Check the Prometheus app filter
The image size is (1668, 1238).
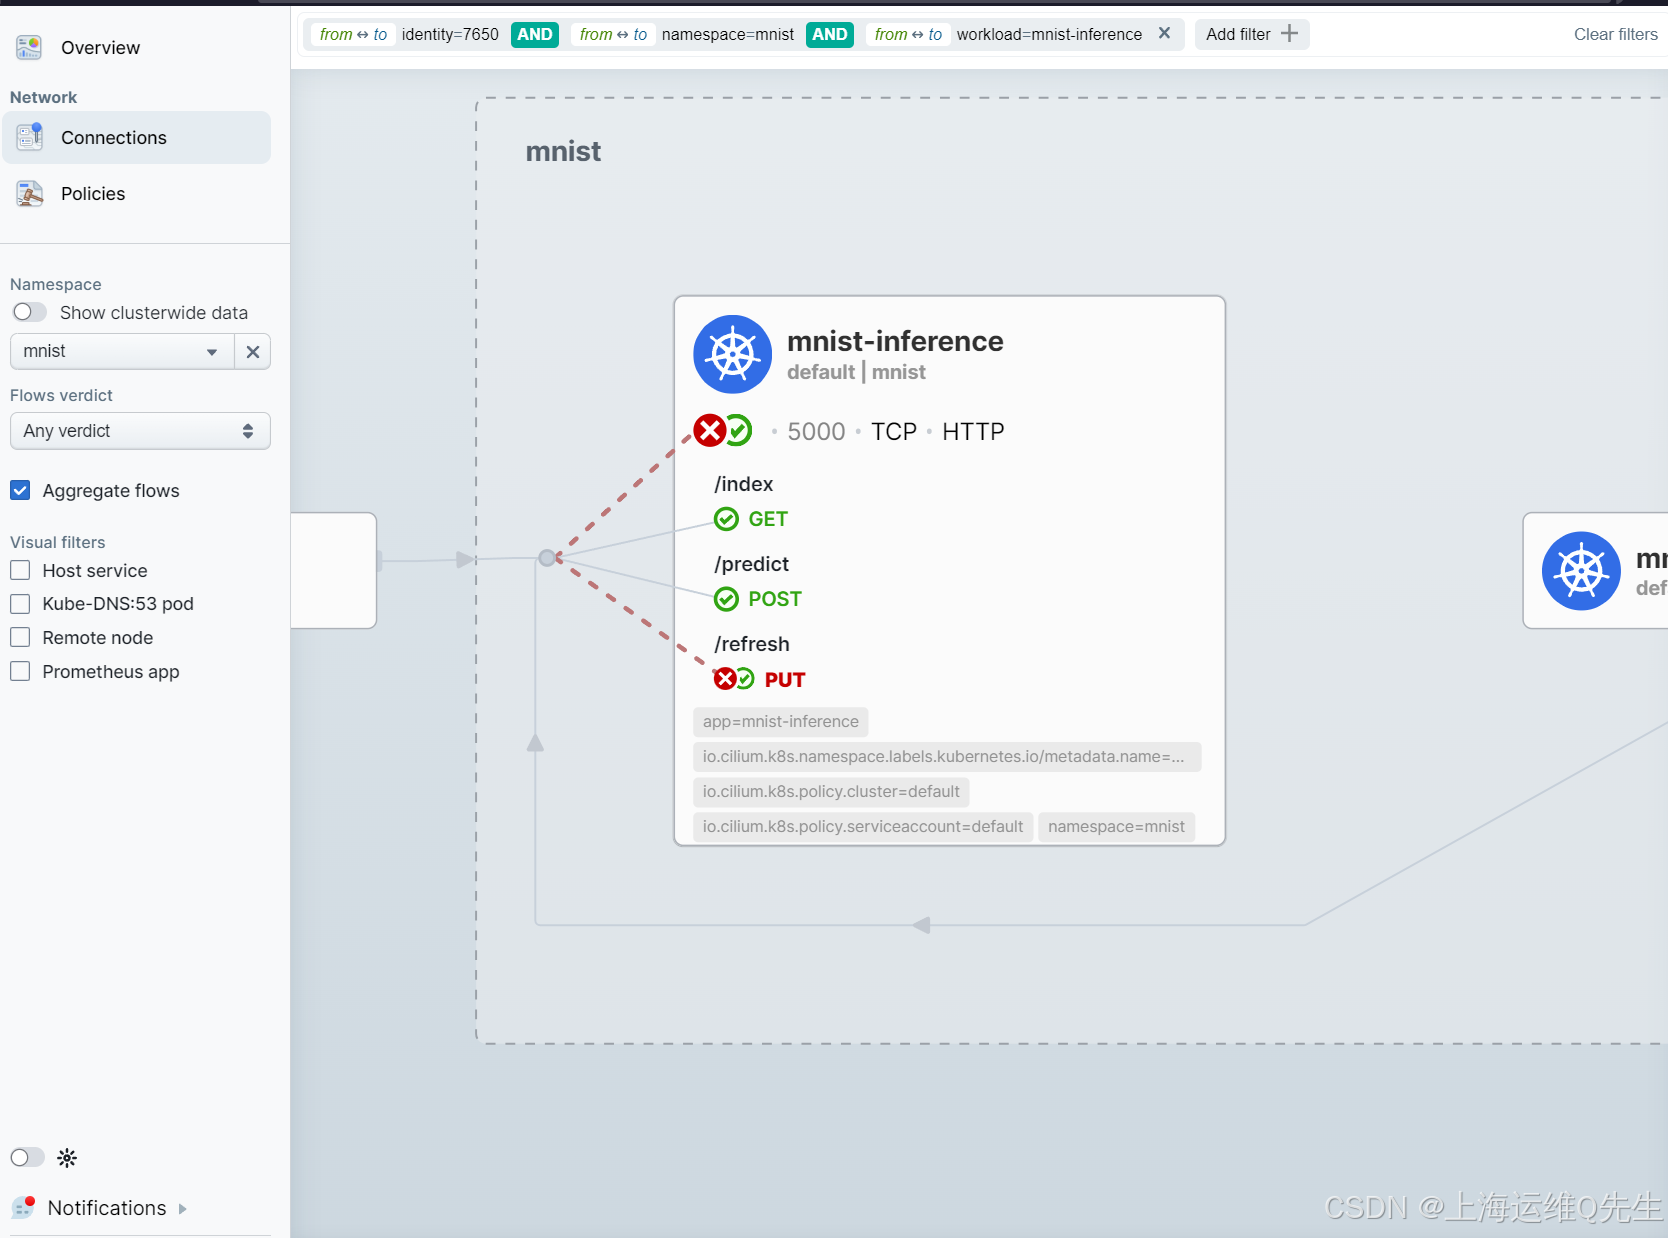point(20,671)
